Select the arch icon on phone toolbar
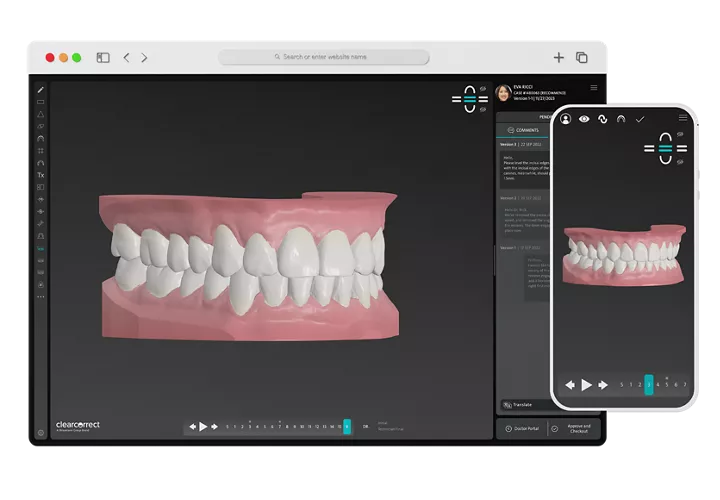720x500 pixels. 621,119
